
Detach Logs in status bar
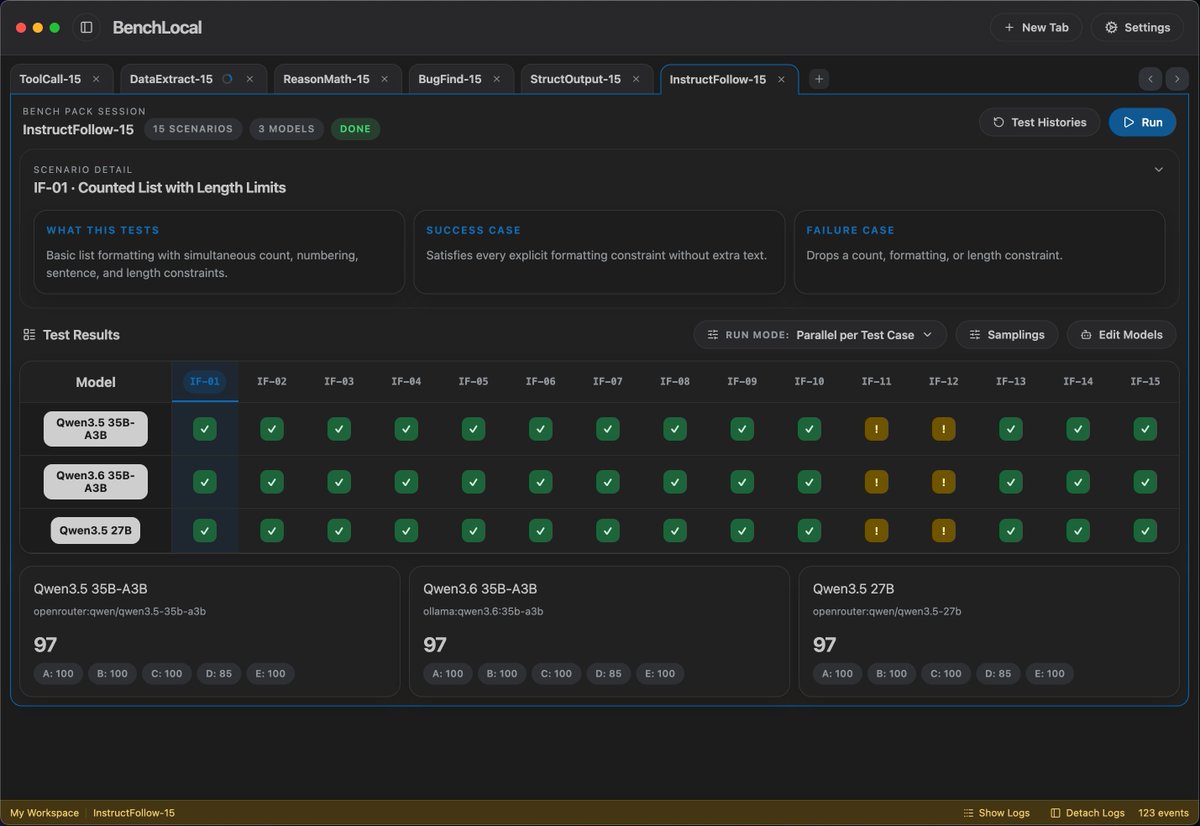tap(1087, 813)
